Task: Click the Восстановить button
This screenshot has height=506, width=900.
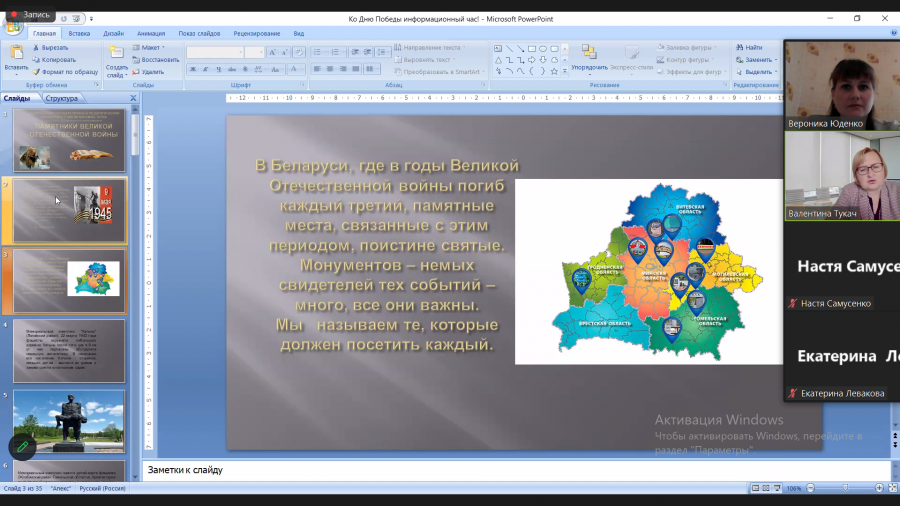Action: pos(156,60)
